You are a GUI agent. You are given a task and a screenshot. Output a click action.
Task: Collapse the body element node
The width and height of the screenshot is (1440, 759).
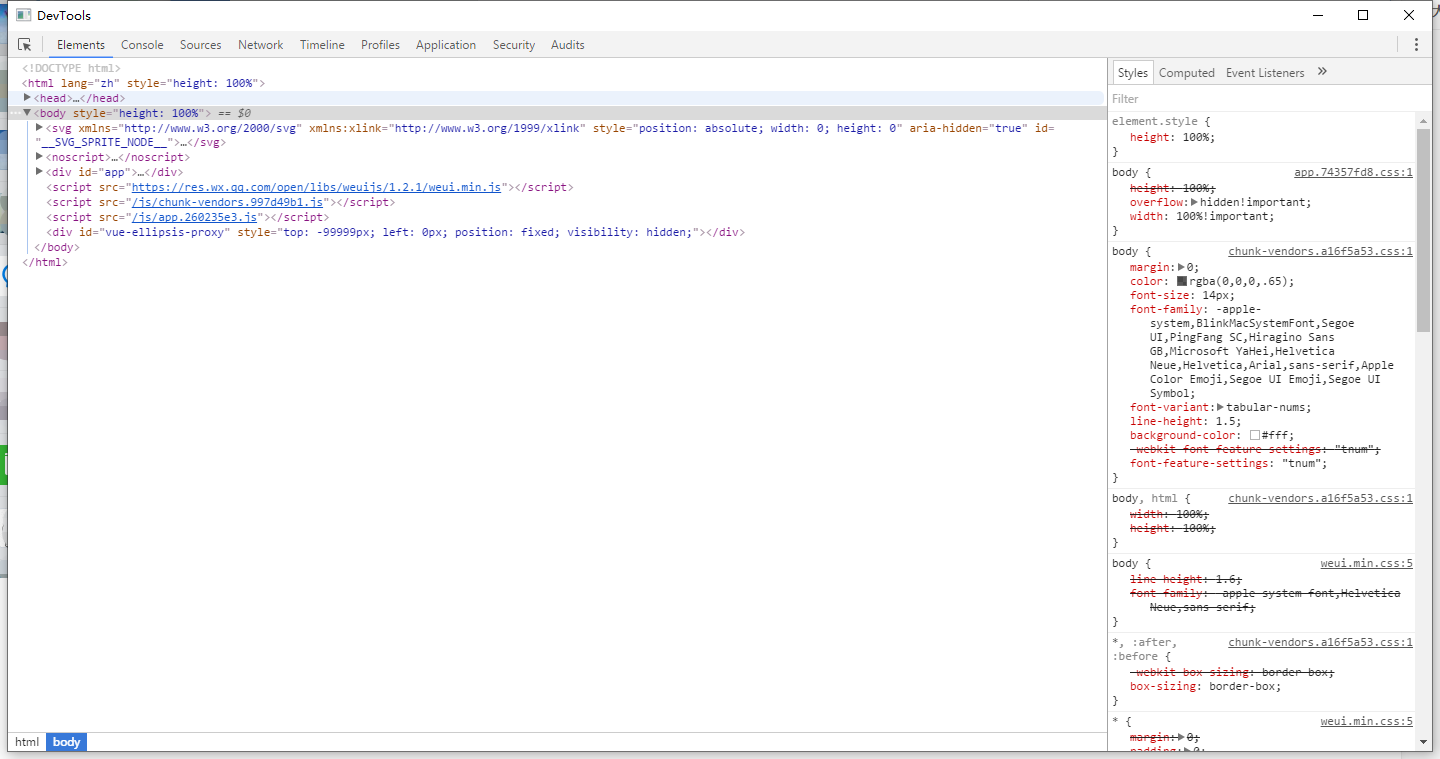click(x=28, y=113)
